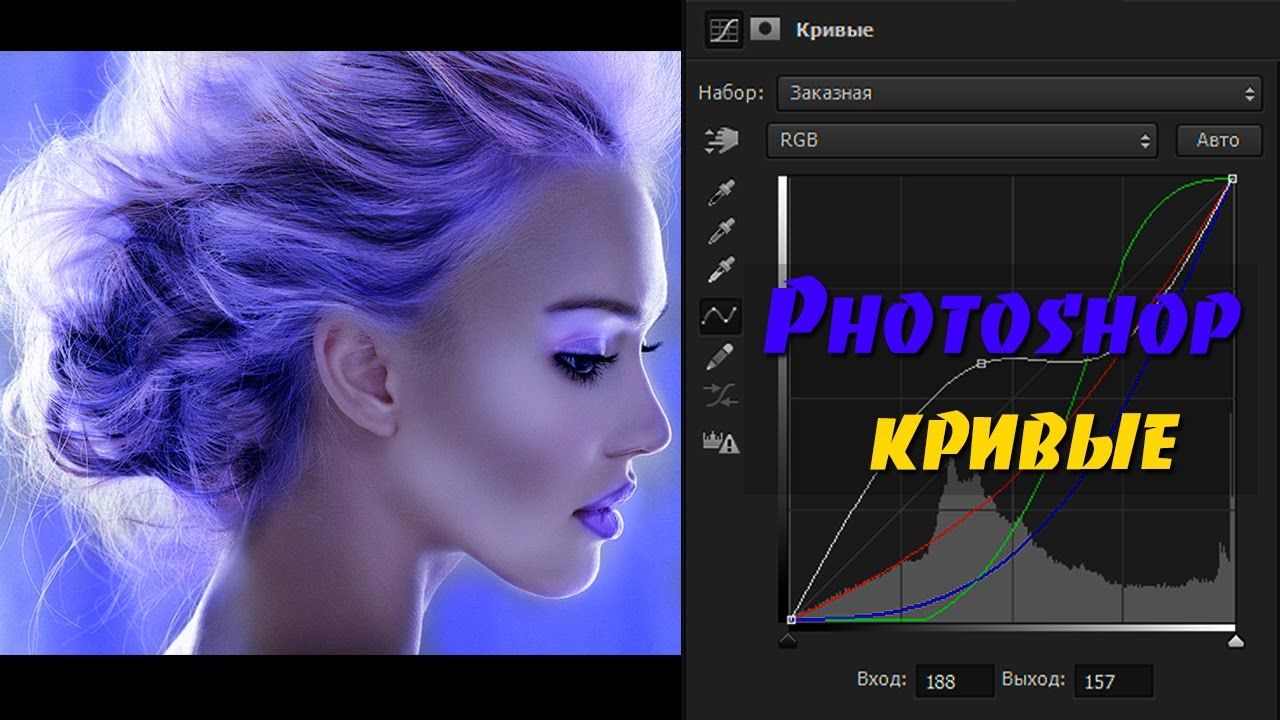Viewport: 1280px width, 720px height.
Task: Select the white curve midpoint control point
Action: [x=981, y=364]
